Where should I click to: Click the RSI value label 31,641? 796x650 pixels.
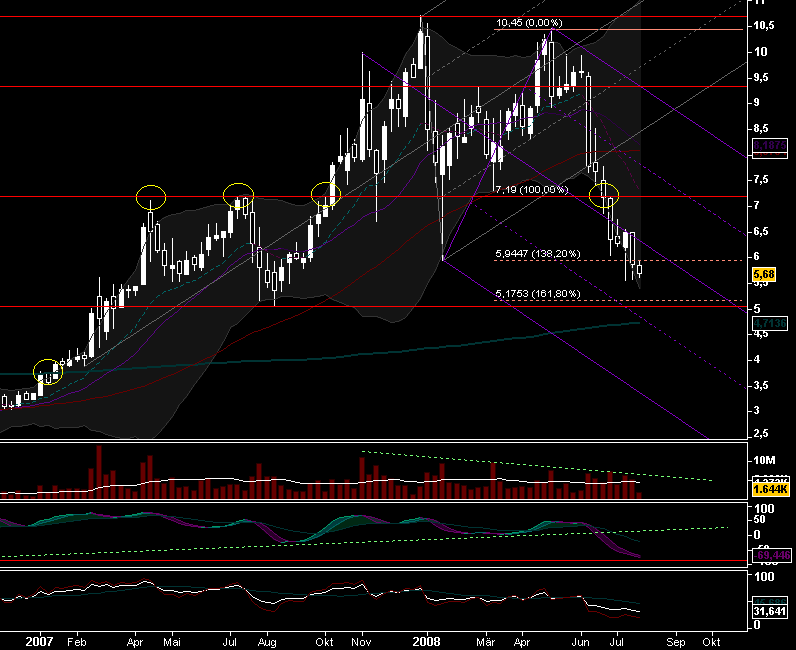point(770,611)
